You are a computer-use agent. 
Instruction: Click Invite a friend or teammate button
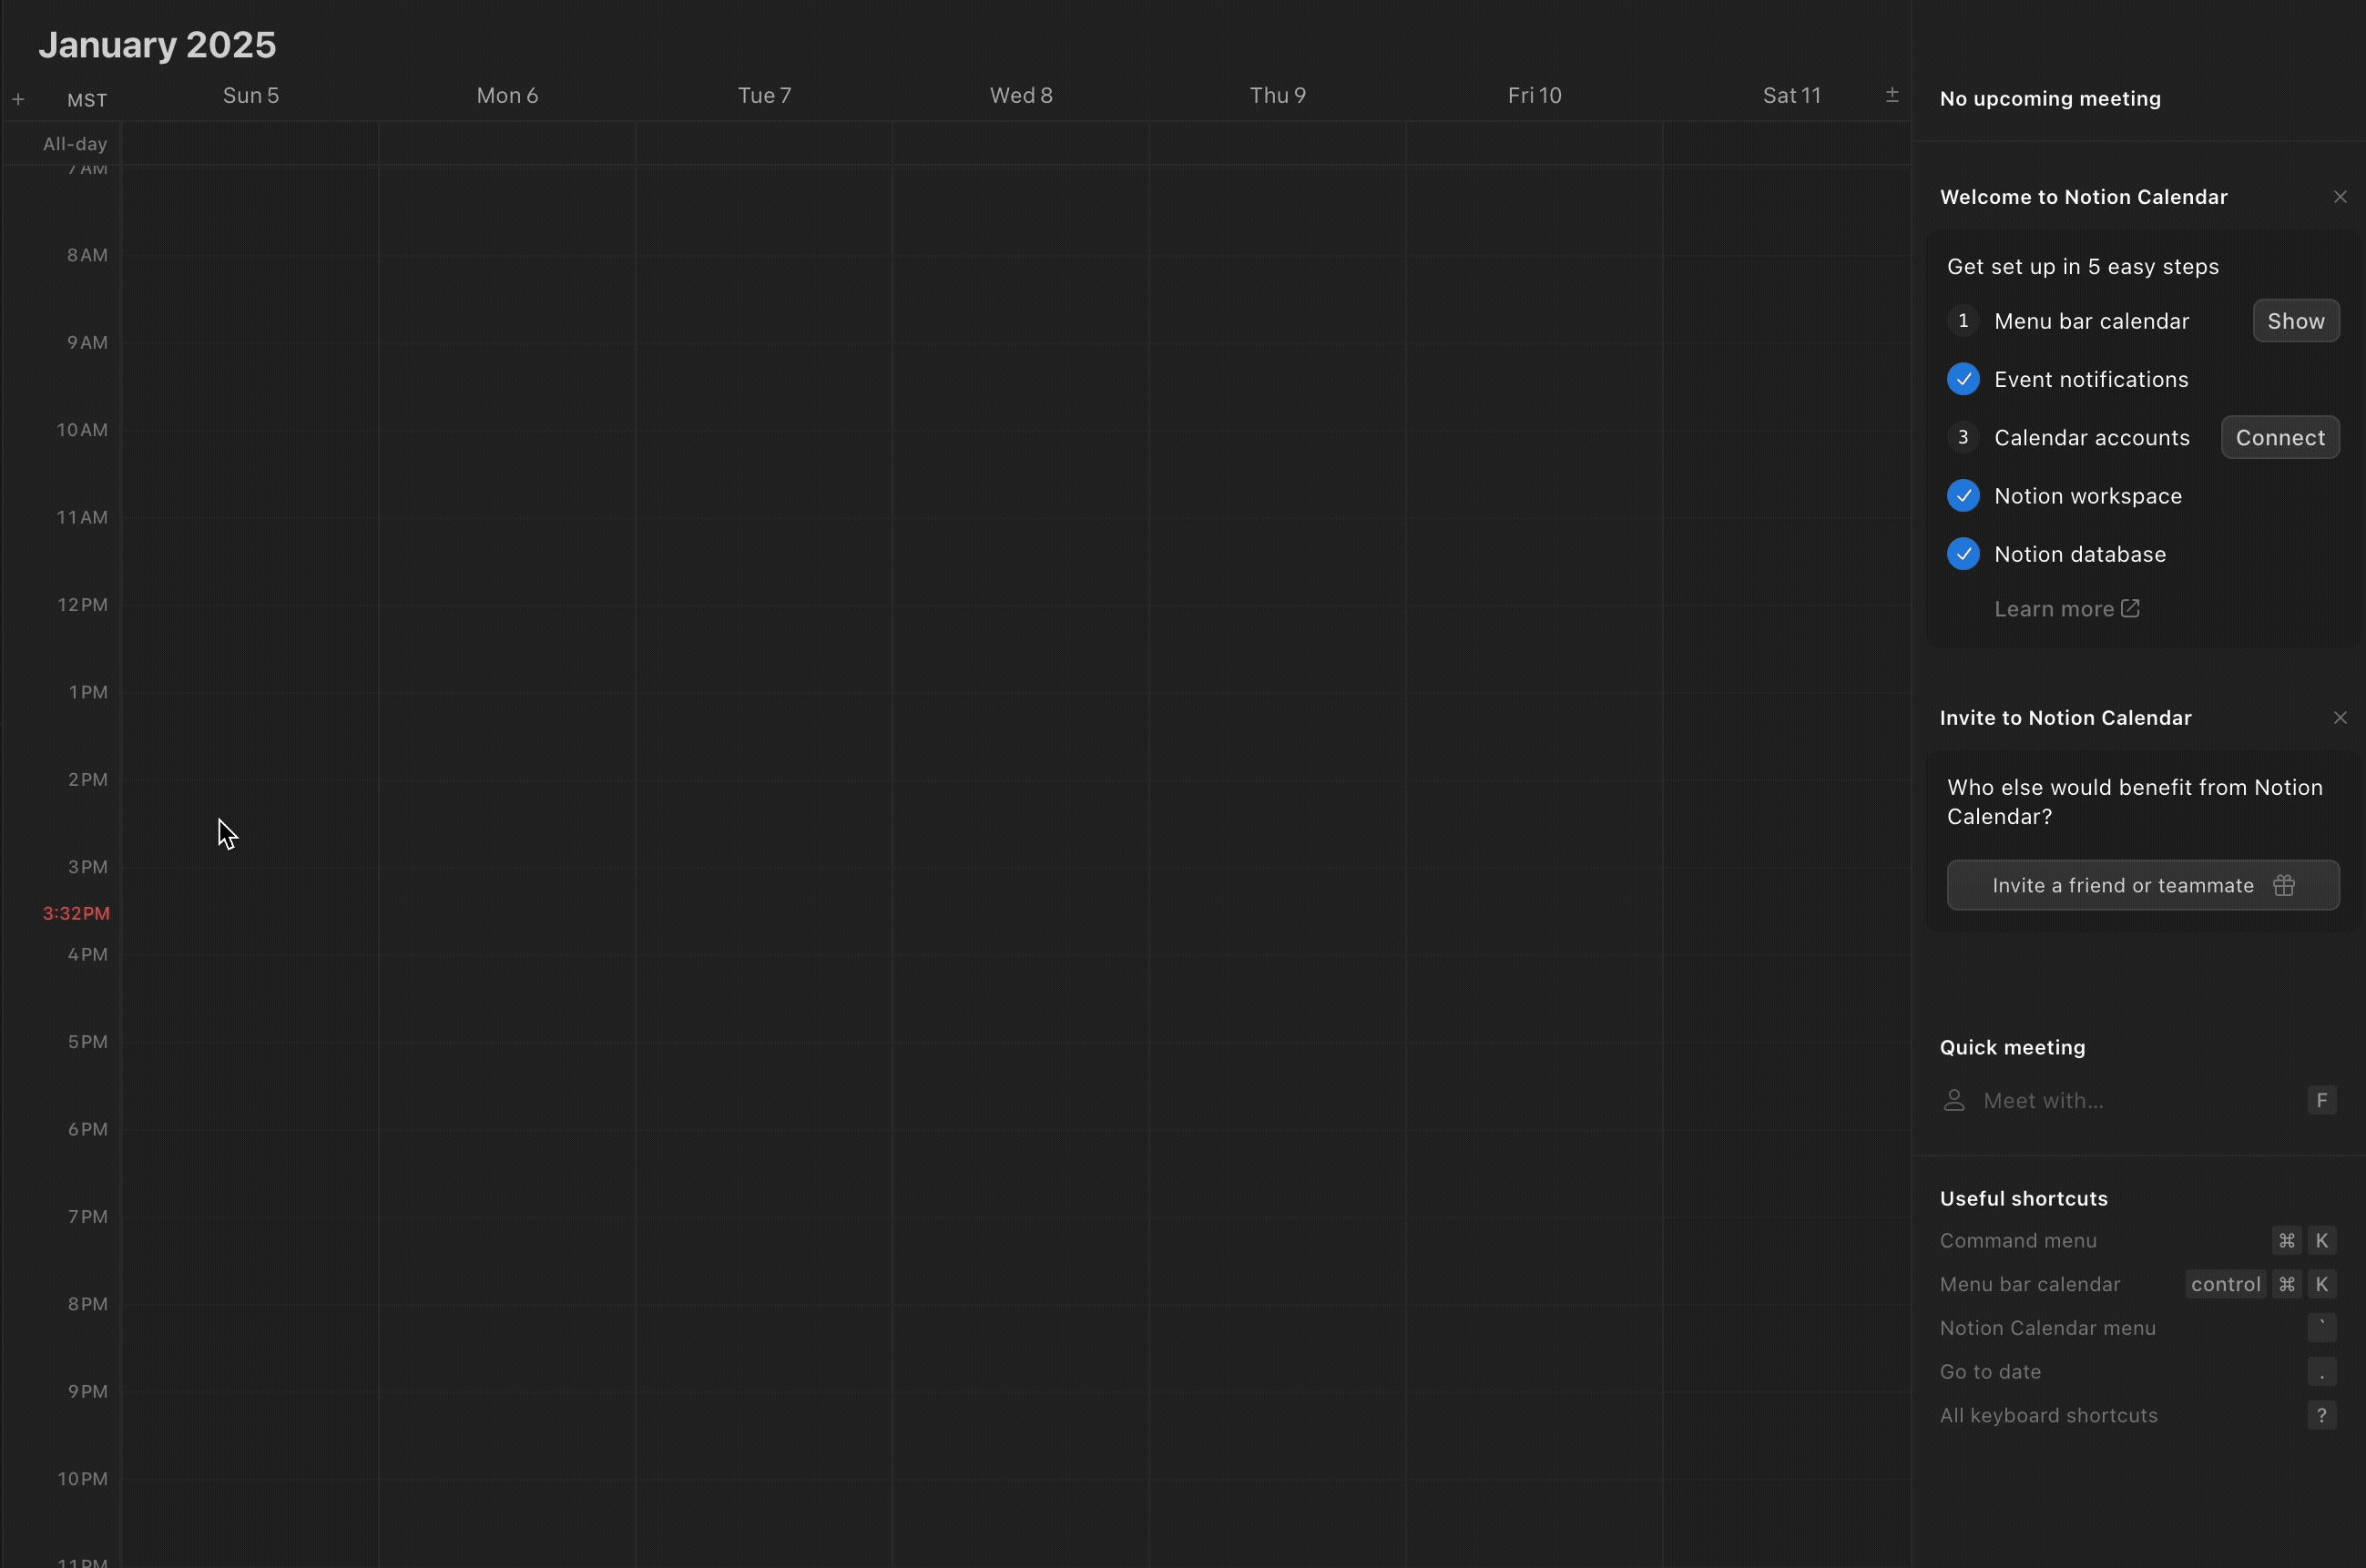(2142, 885)
